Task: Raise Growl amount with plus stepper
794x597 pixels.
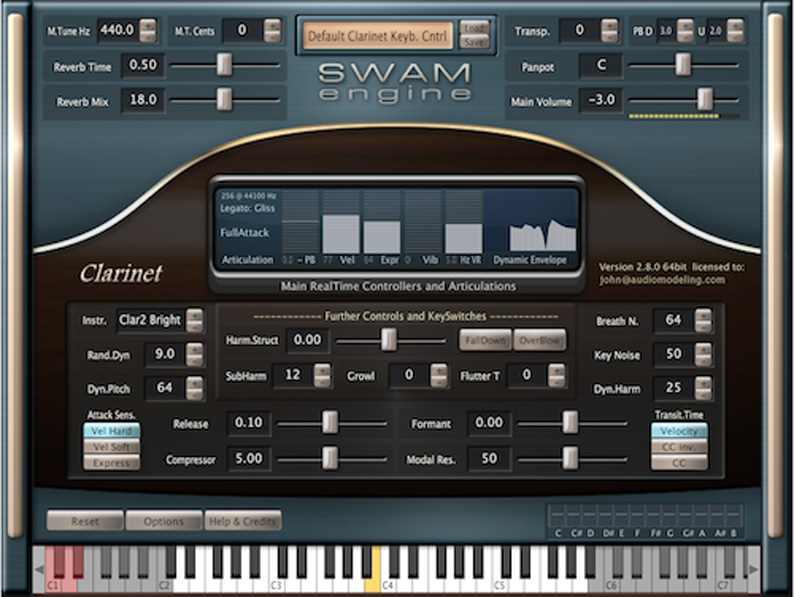Action: pos(439,370)
